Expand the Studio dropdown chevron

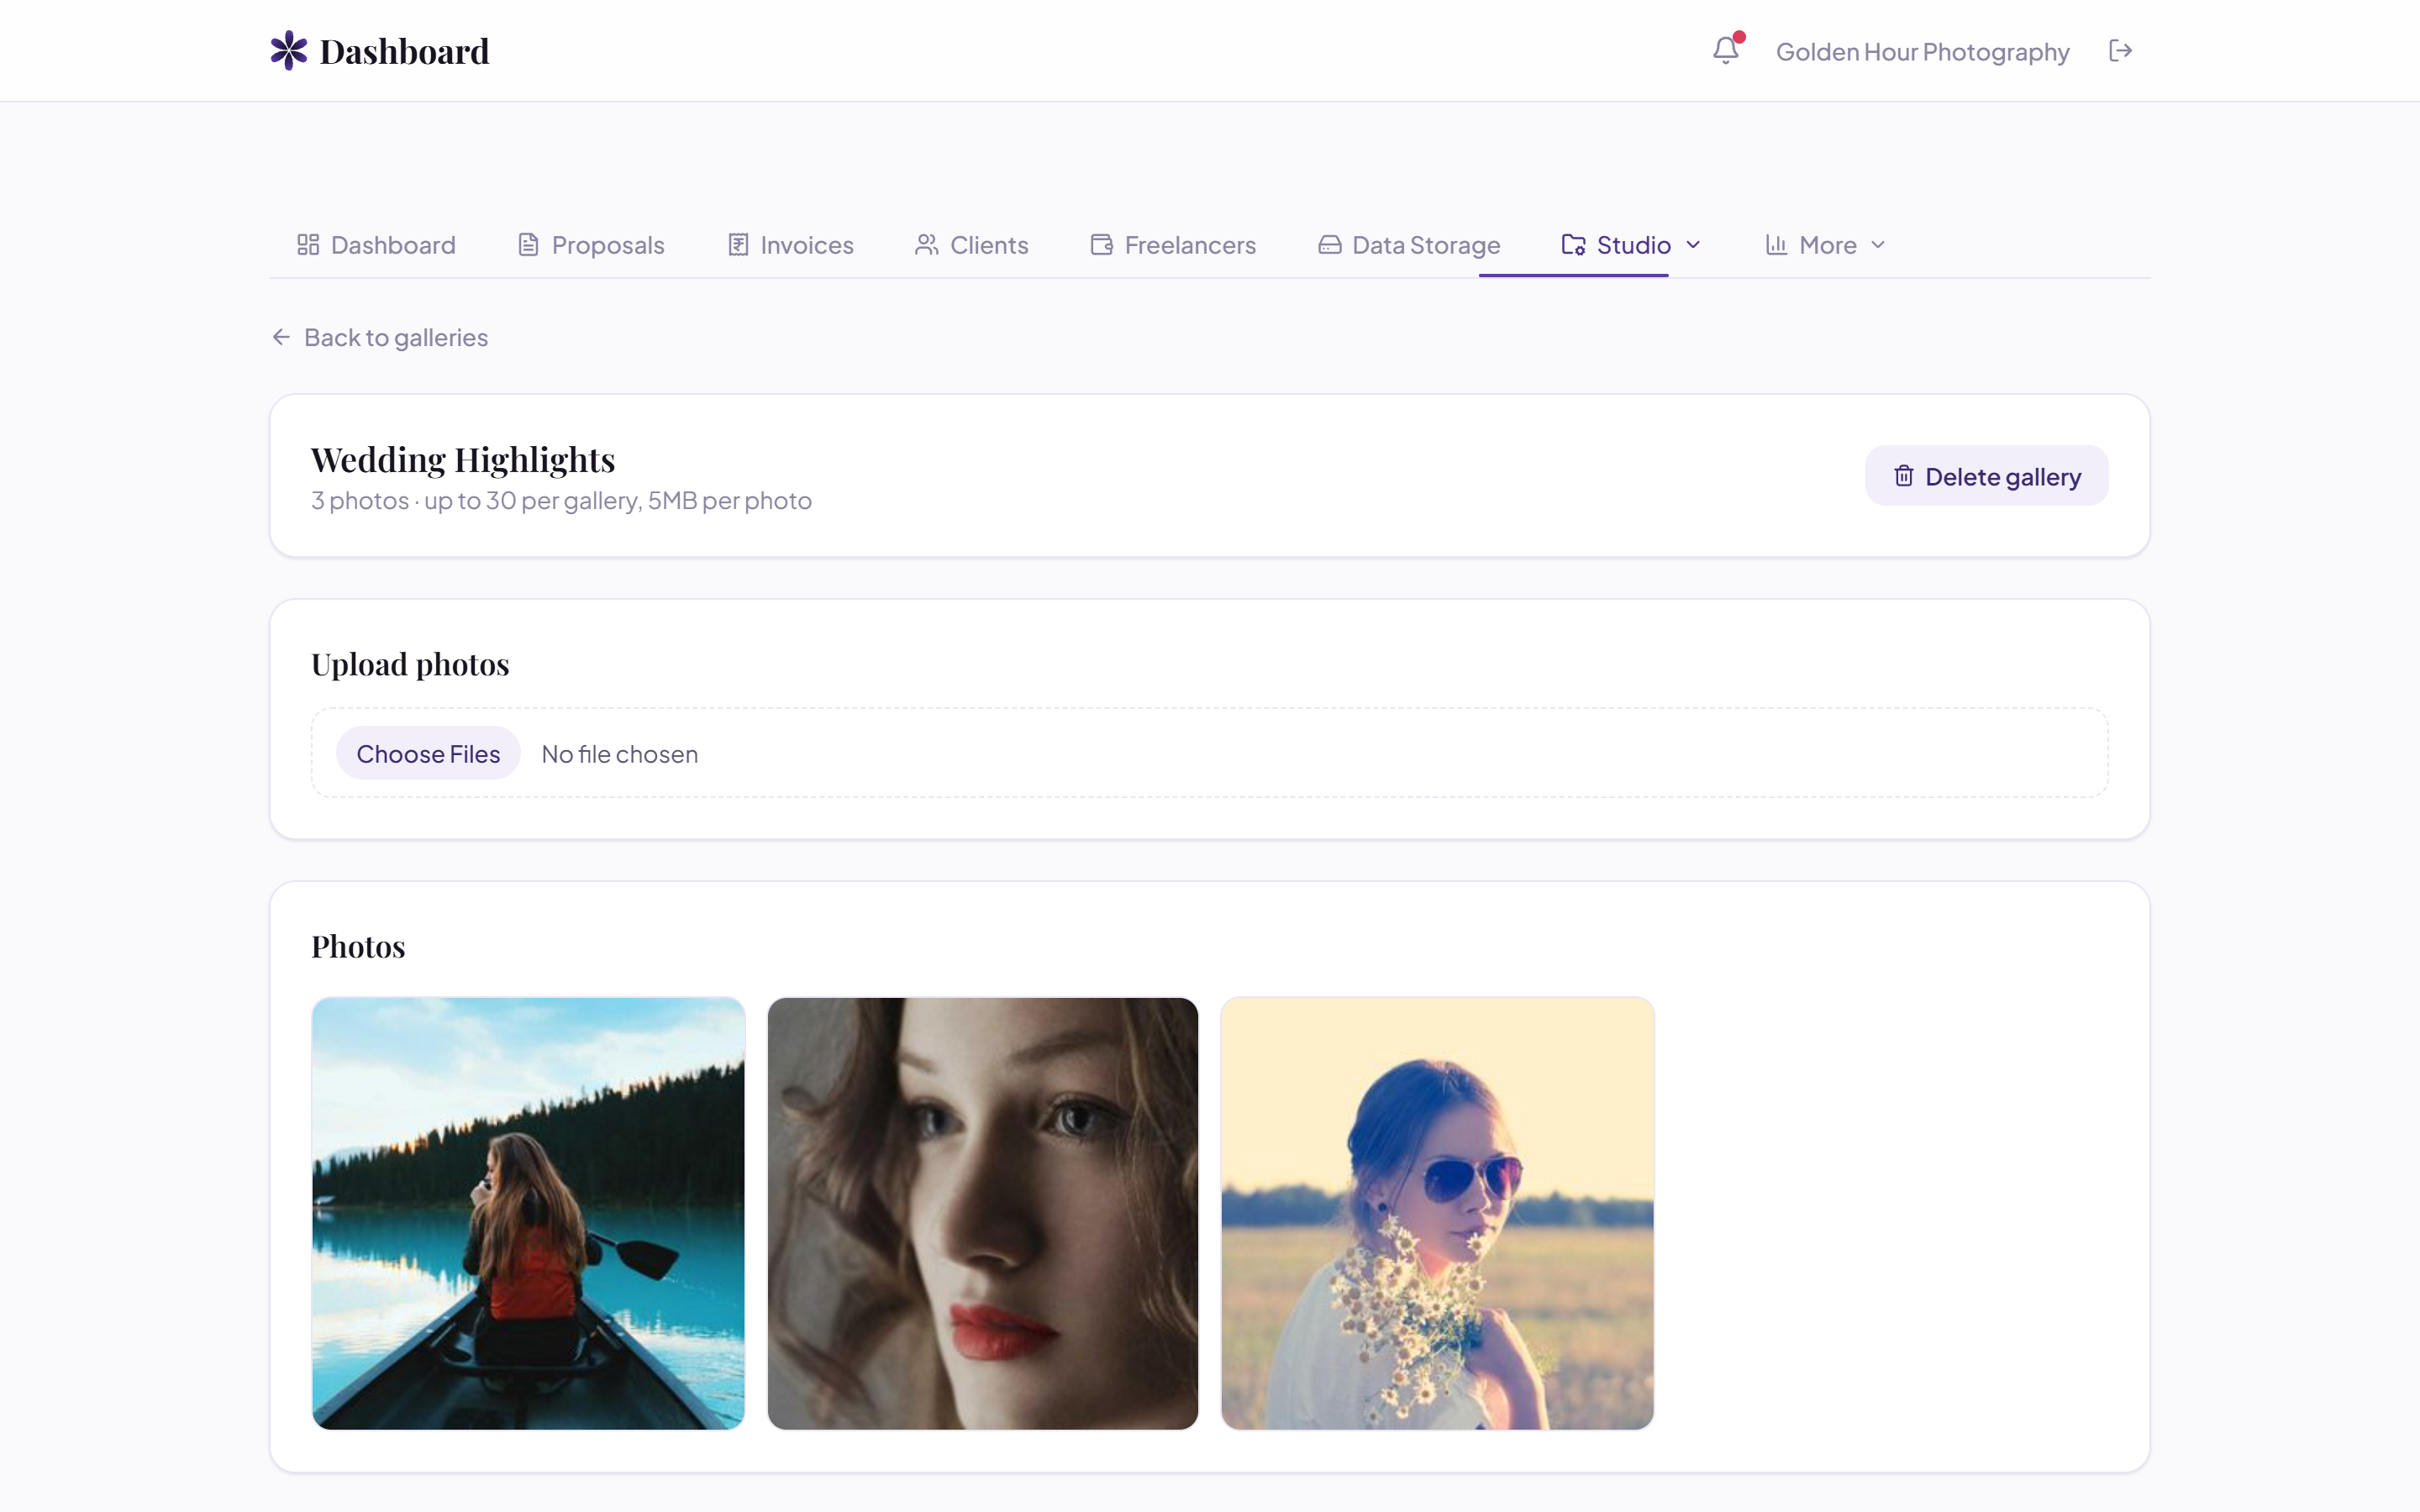(1693, 245)
